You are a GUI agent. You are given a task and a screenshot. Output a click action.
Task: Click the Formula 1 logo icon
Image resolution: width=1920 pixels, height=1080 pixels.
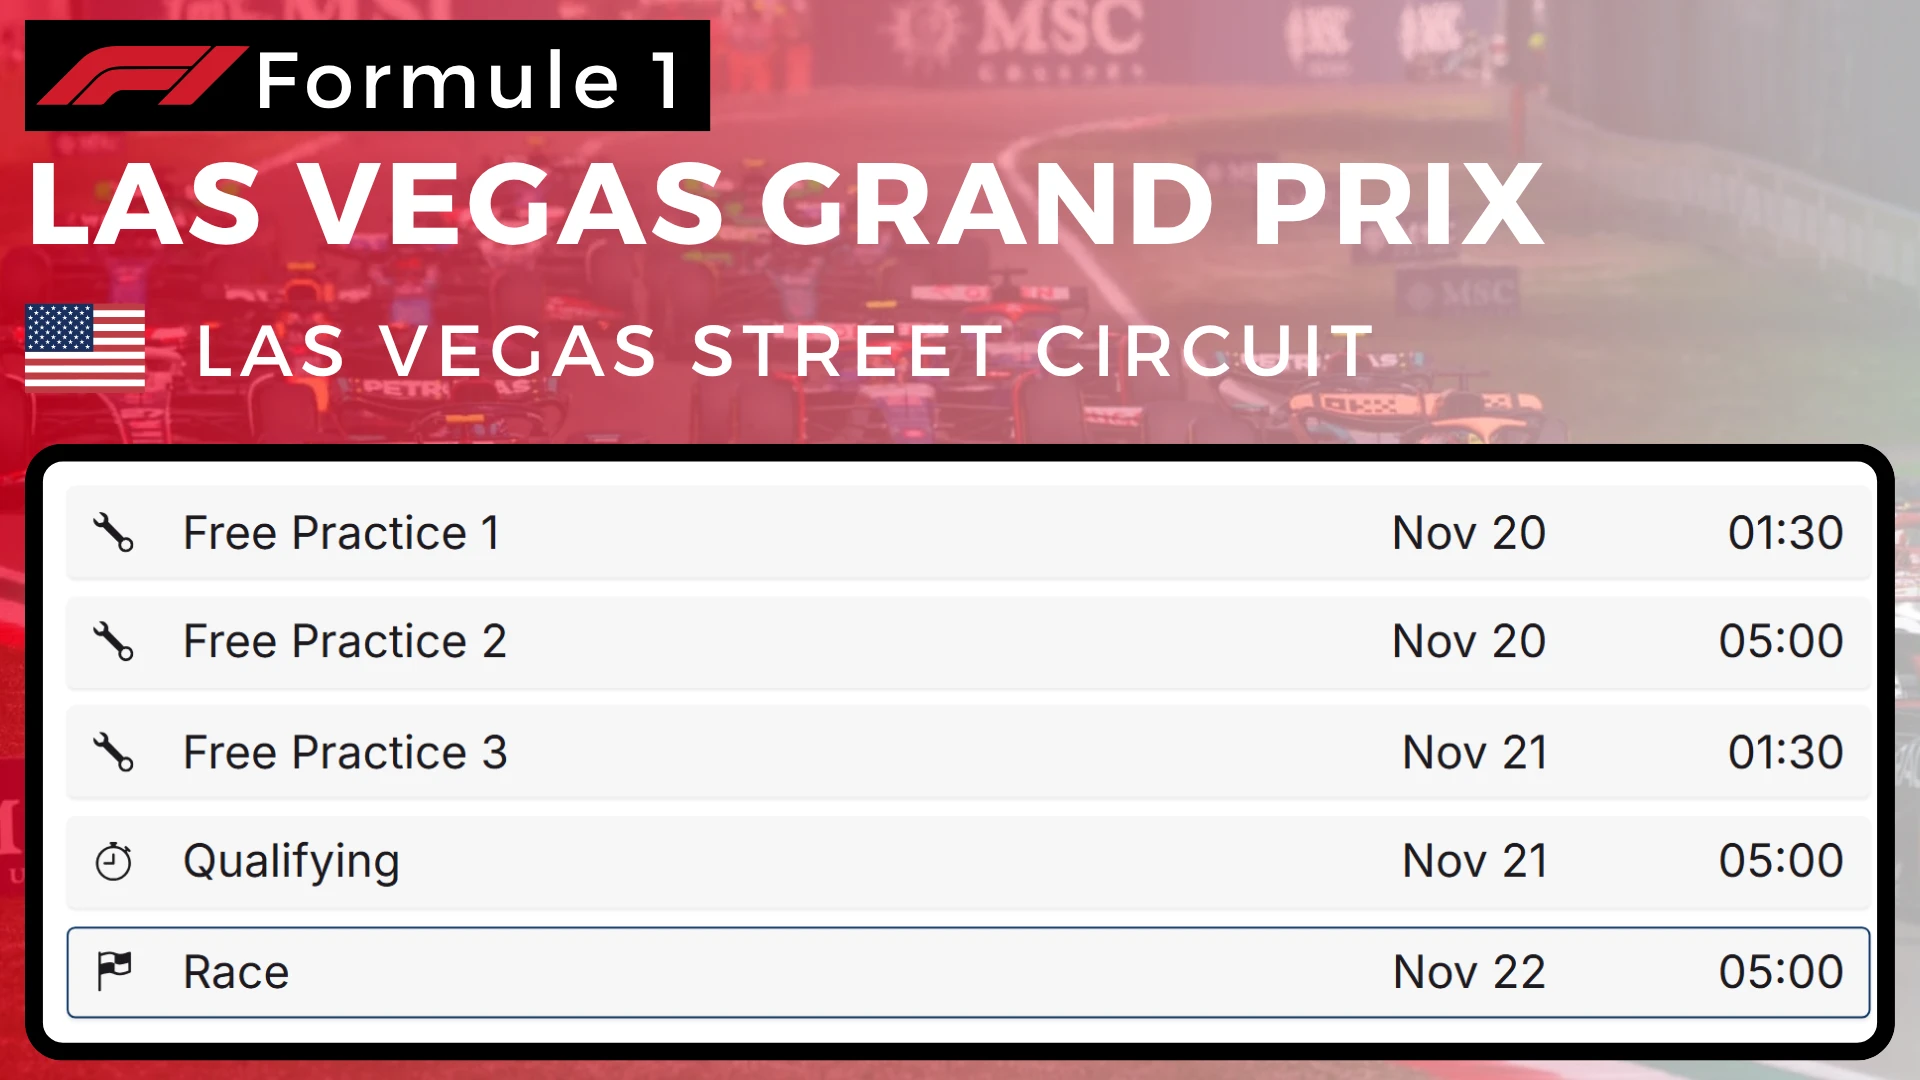tap(140, 77)
